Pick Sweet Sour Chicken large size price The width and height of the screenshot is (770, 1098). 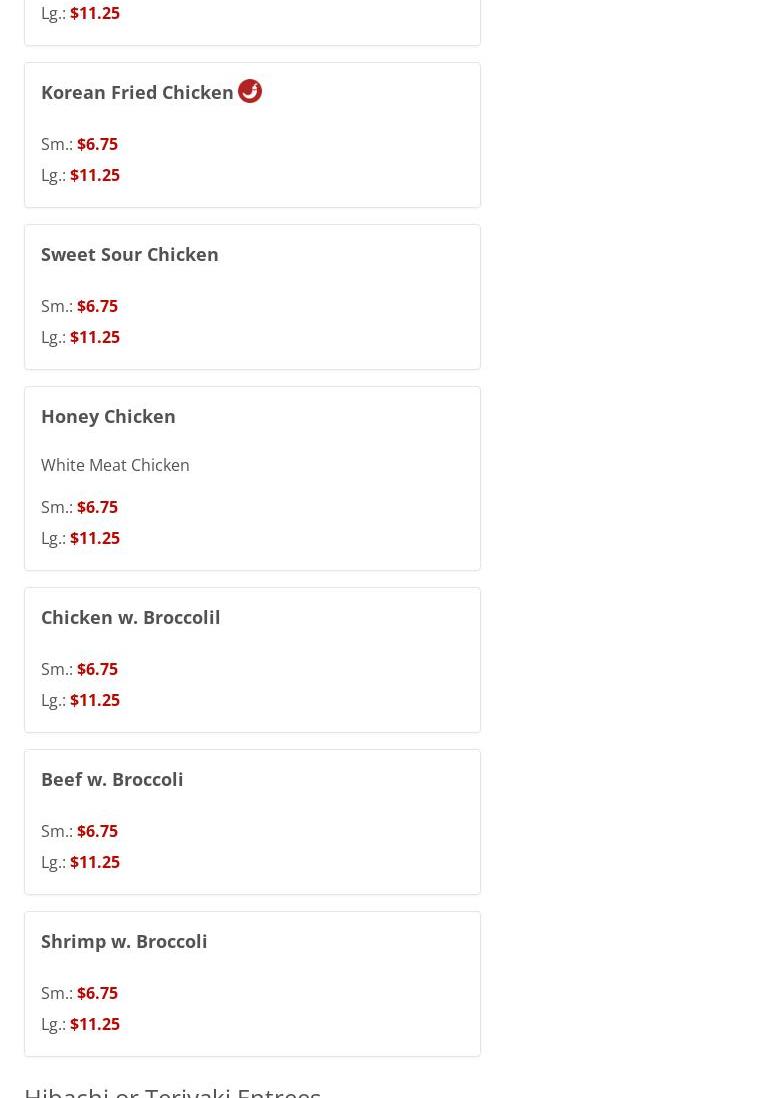click(x=95, y=337)
